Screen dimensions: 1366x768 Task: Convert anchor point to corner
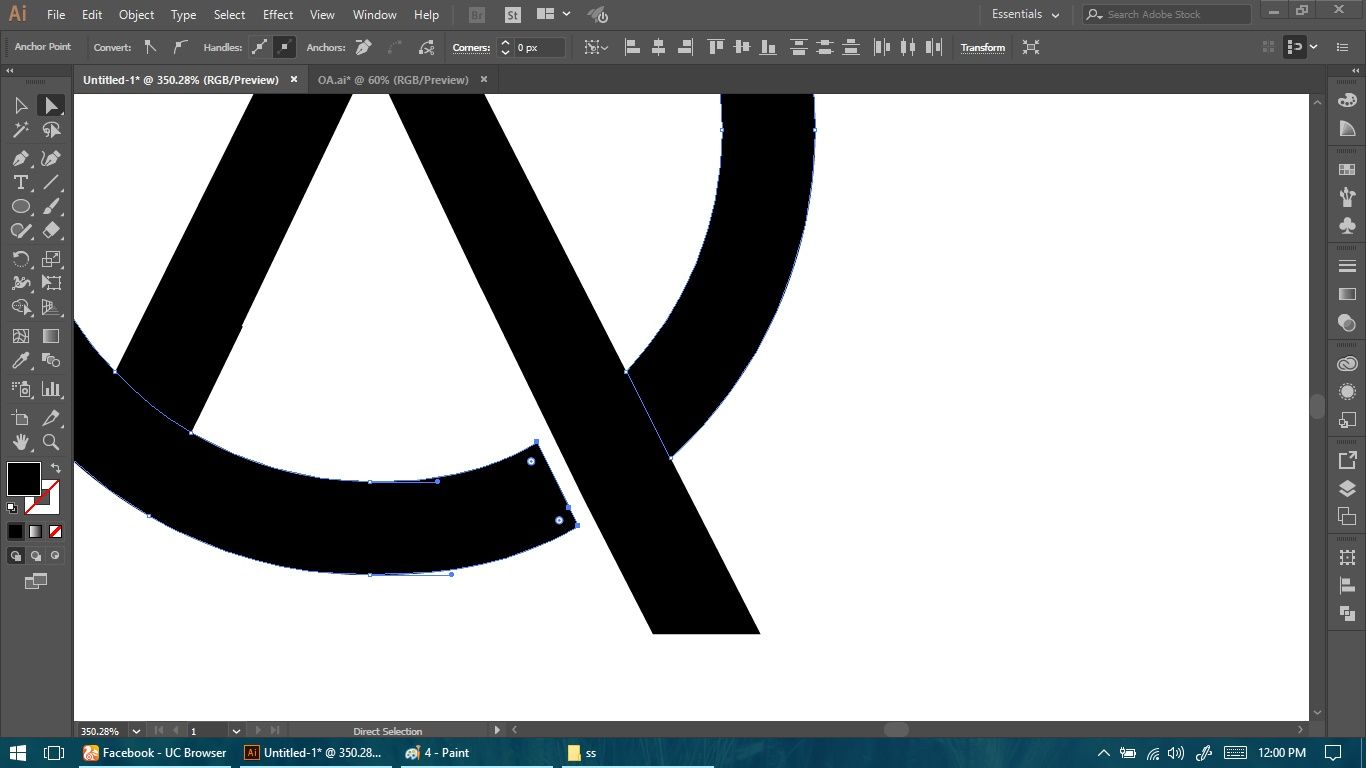coord(150,47)
